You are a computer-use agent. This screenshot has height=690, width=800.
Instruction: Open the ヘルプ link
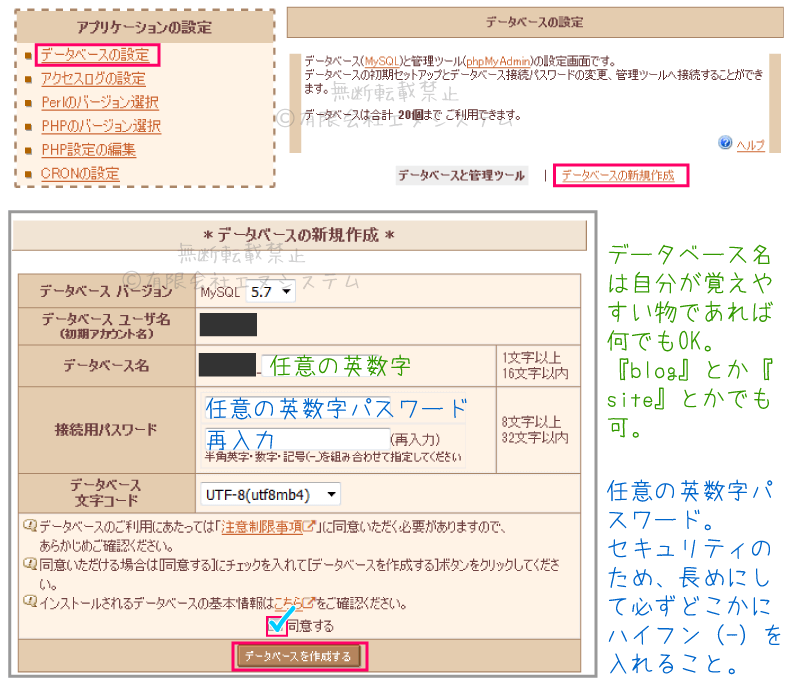tap(751, 145)
